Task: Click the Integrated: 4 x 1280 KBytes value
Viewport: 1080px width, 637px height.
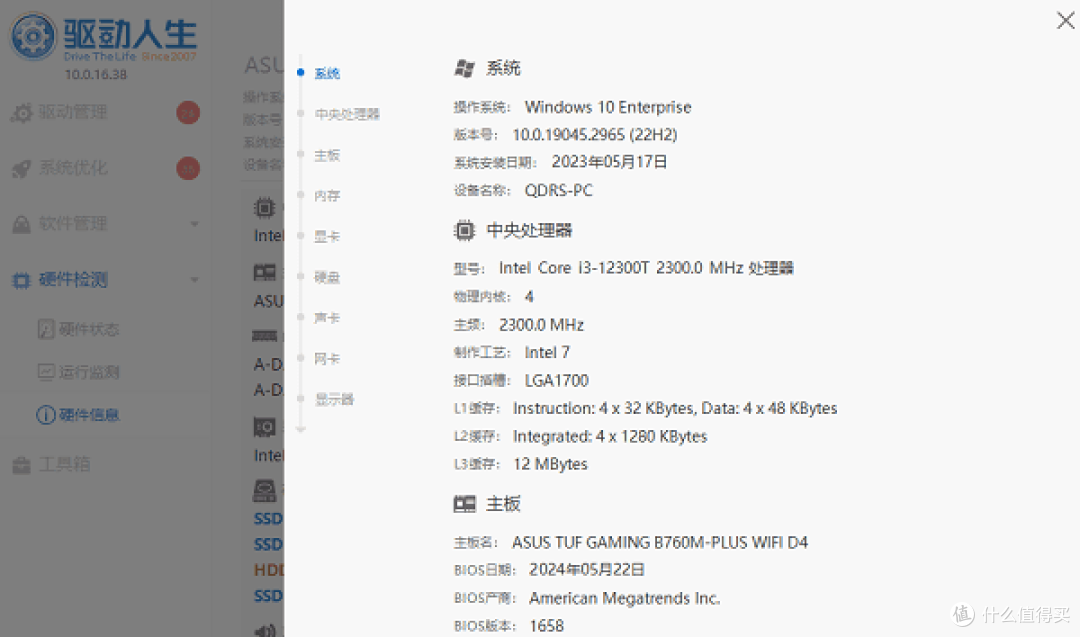Action: 610,437
